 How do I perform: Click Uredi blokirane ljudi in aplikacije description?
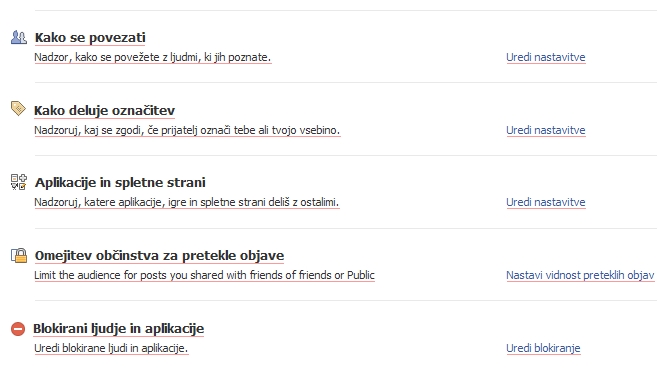tap(111, 348)
